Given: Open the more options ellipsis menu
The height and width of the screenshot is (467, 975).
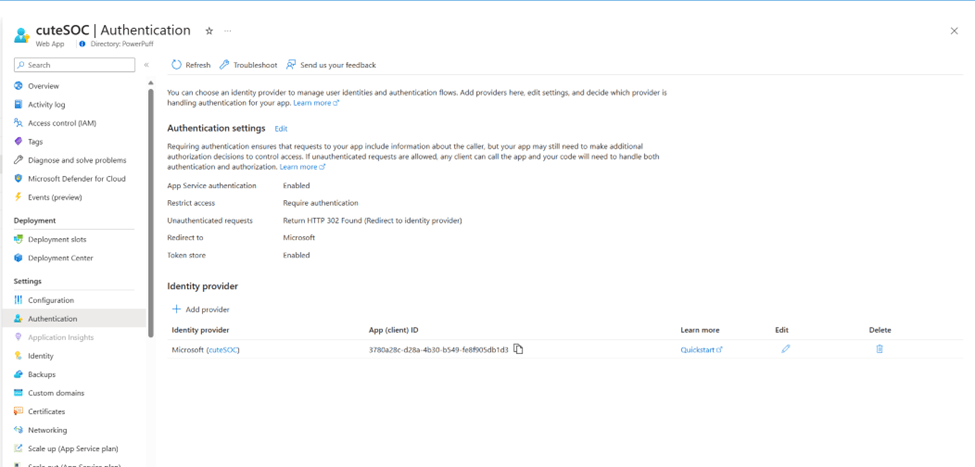Looking at the screenshot, I should (x=228, y=31).
